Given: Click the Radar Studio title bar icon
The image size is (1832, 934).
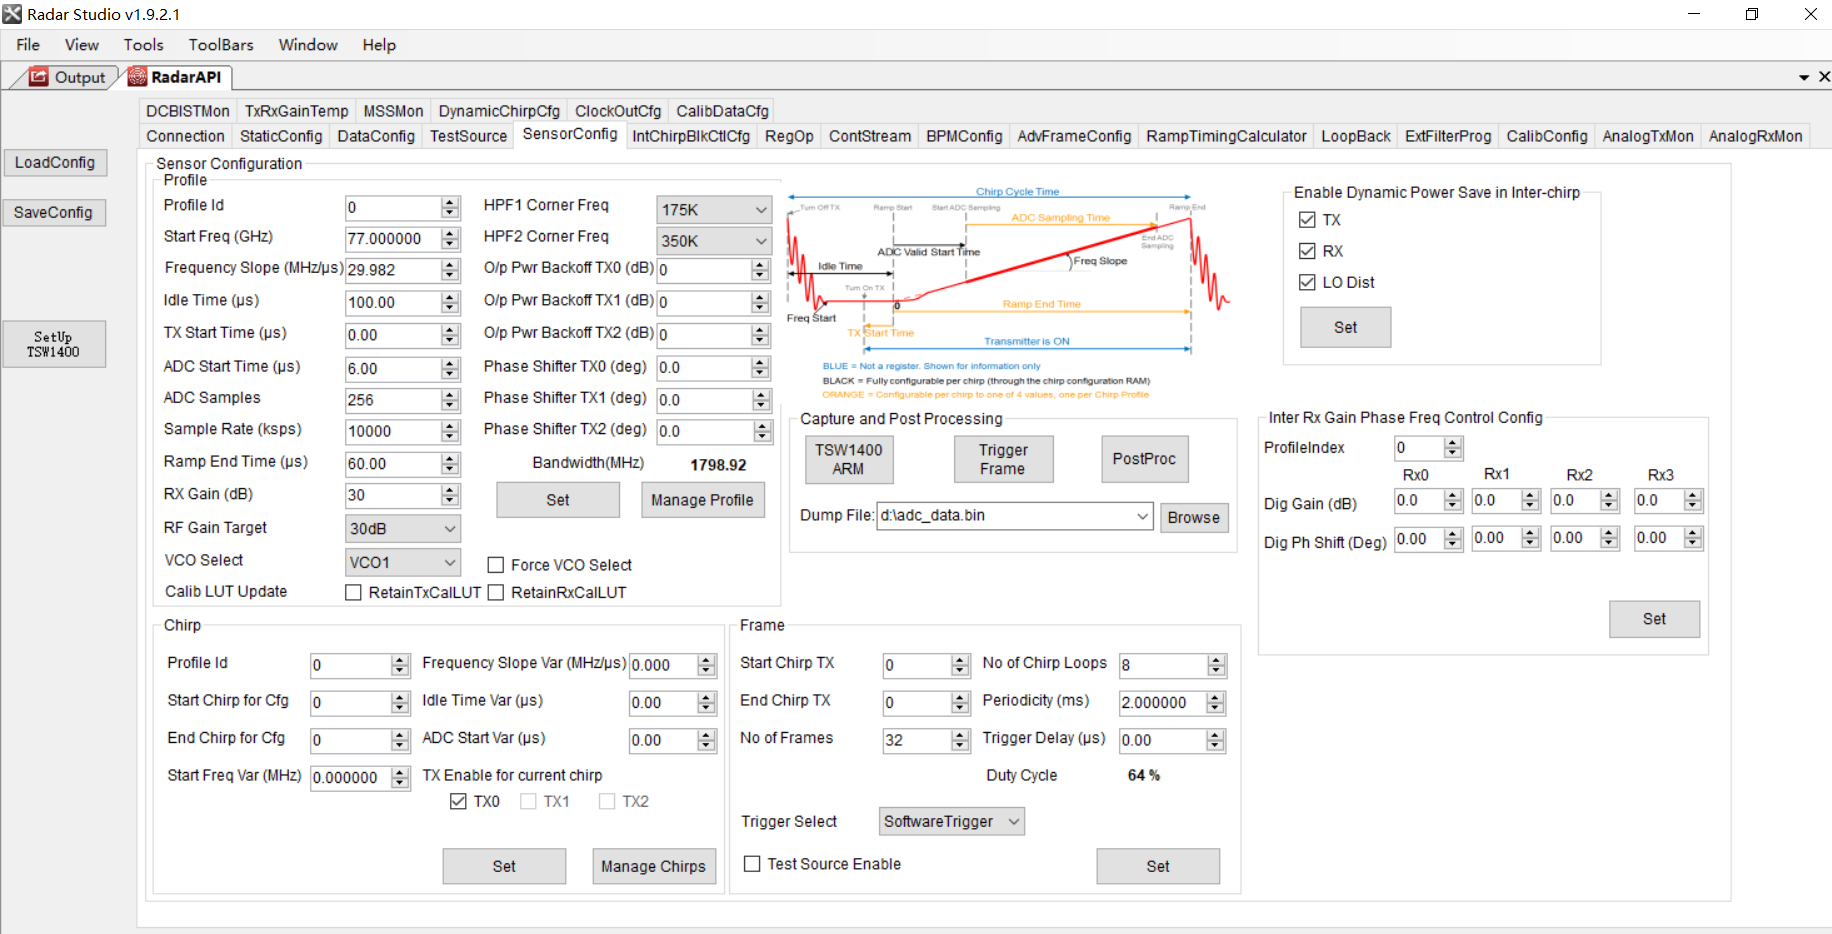Looking at the screenshot, I should [13, 14].
